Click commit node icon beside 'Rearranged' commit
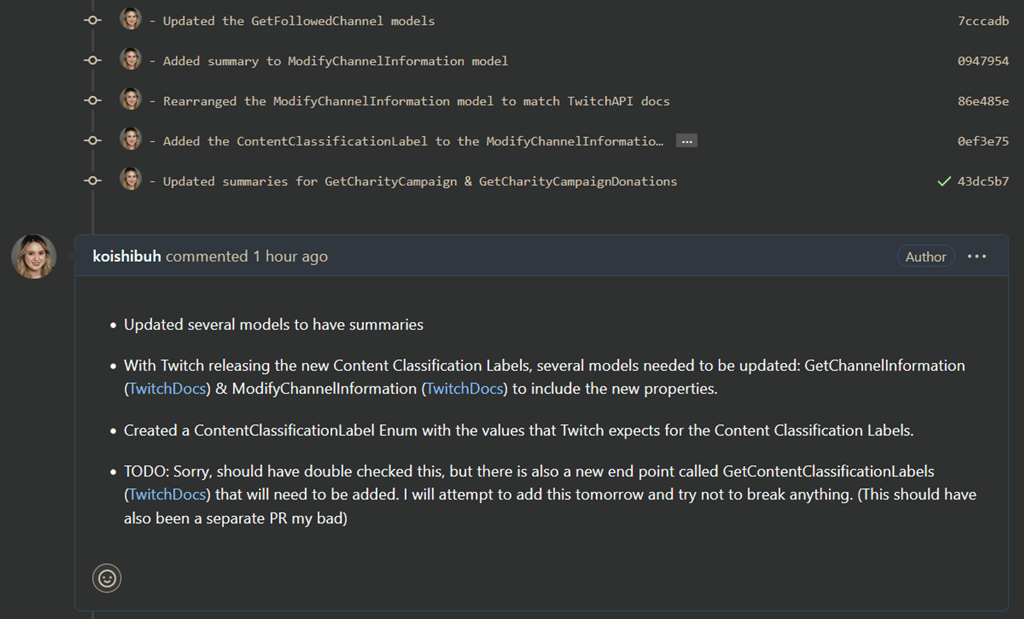The height and width of the screenshot is (619, 1024). (x=93, y=101)
